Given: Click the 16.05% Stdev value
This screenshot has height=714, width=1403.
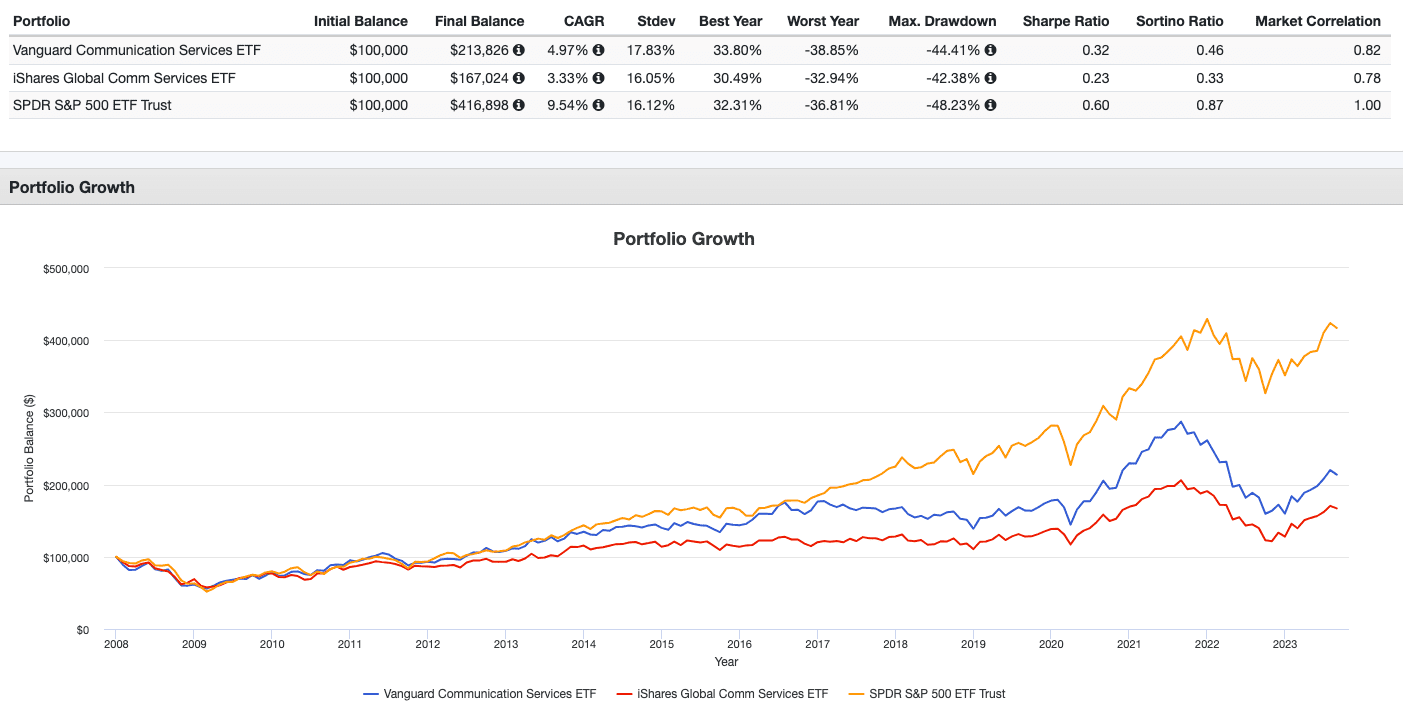Looking at the screenshot, I should tap(653, 78).
